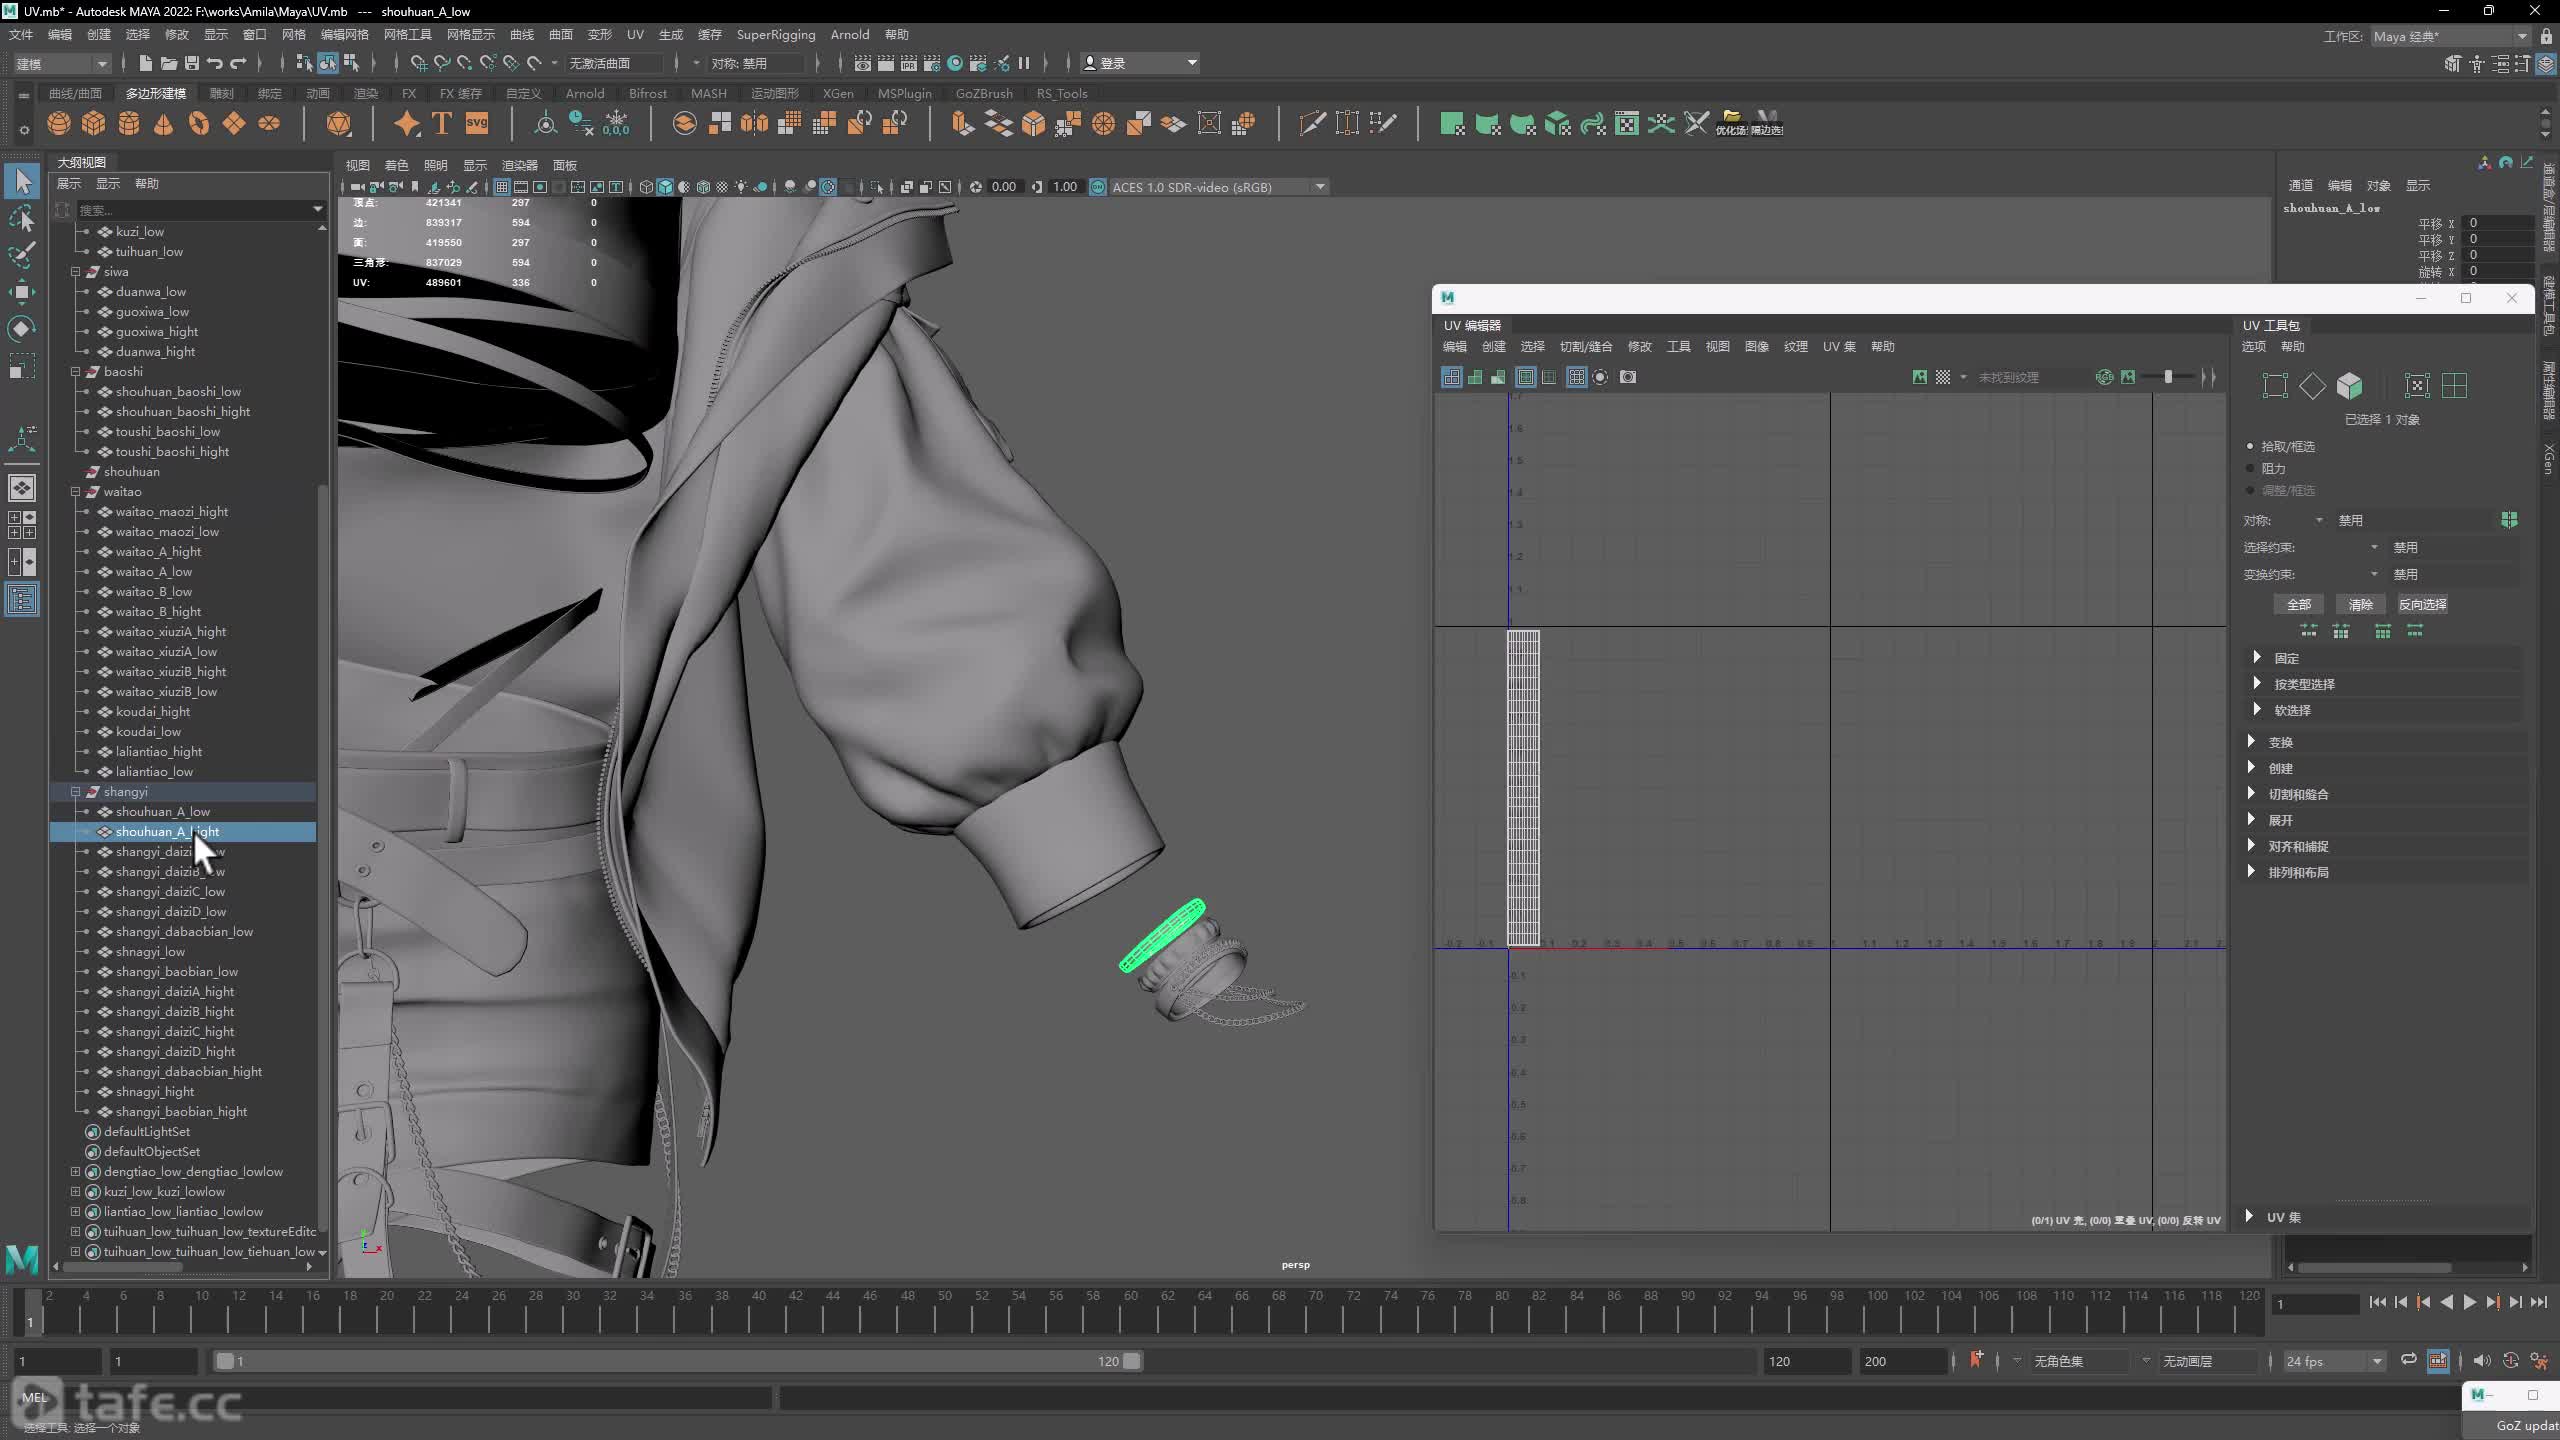Click the polygon Platonic solid shelf icon
2560x1440 pixels.
tap(339, 123)
